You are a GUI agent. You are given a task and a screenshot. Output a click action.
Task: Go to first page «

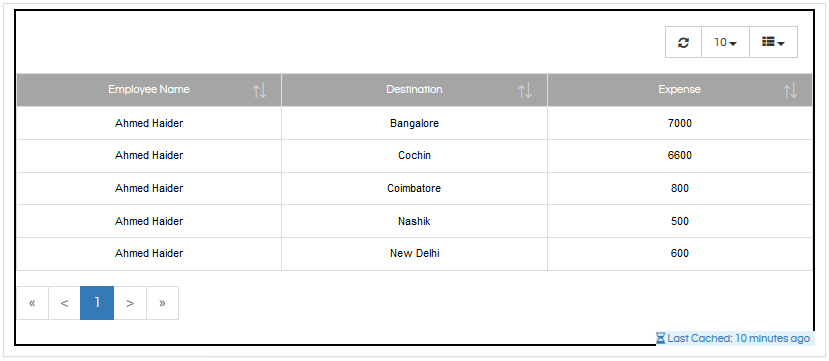(32, 303)
